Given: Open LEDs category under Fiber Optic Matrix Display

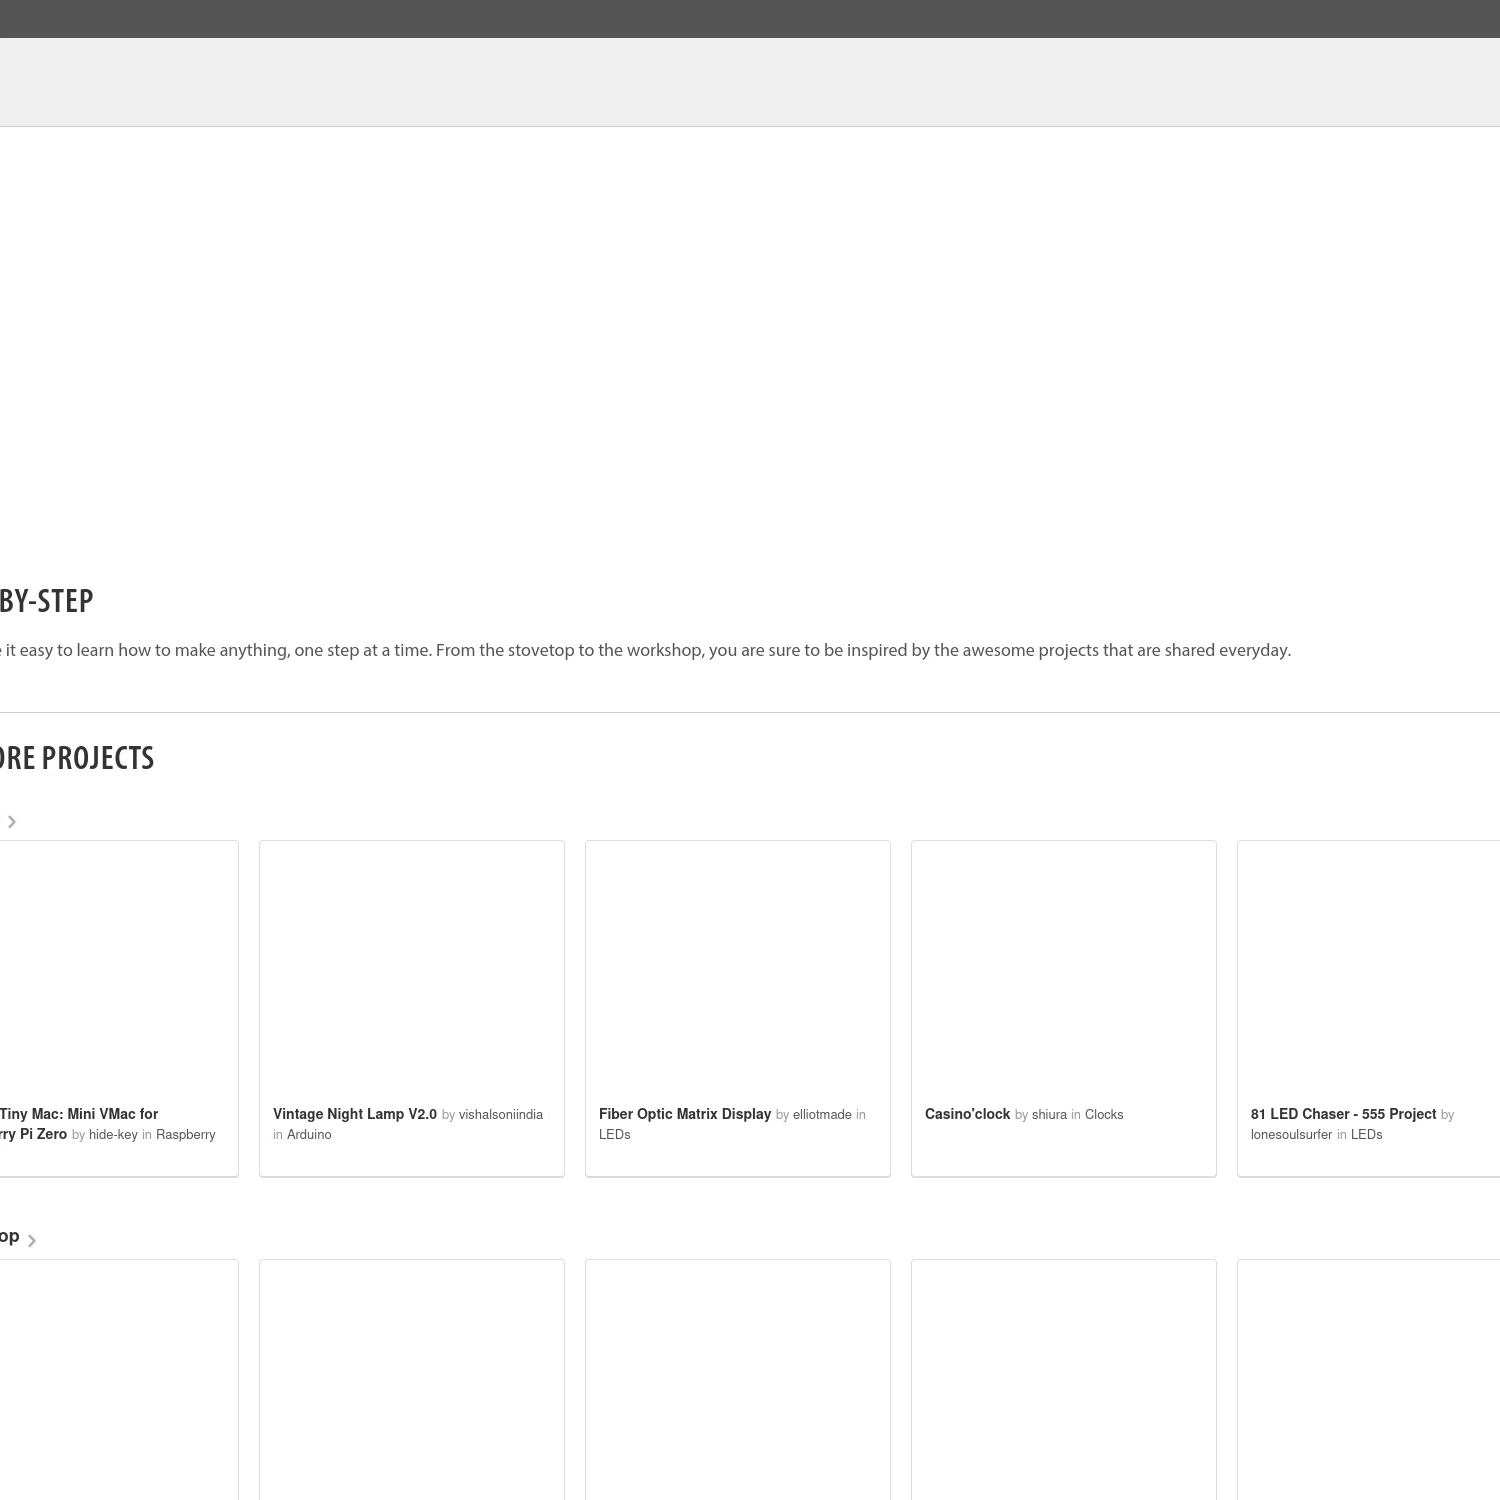Looking at the screenshot, I should coord(615,1135).
